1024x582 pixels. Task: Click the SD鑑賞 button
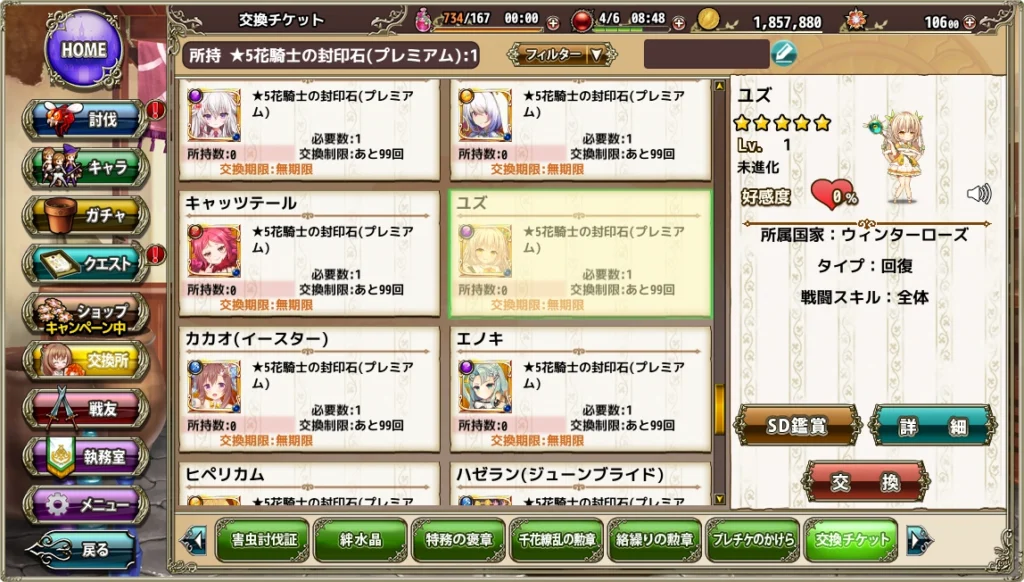797,426
